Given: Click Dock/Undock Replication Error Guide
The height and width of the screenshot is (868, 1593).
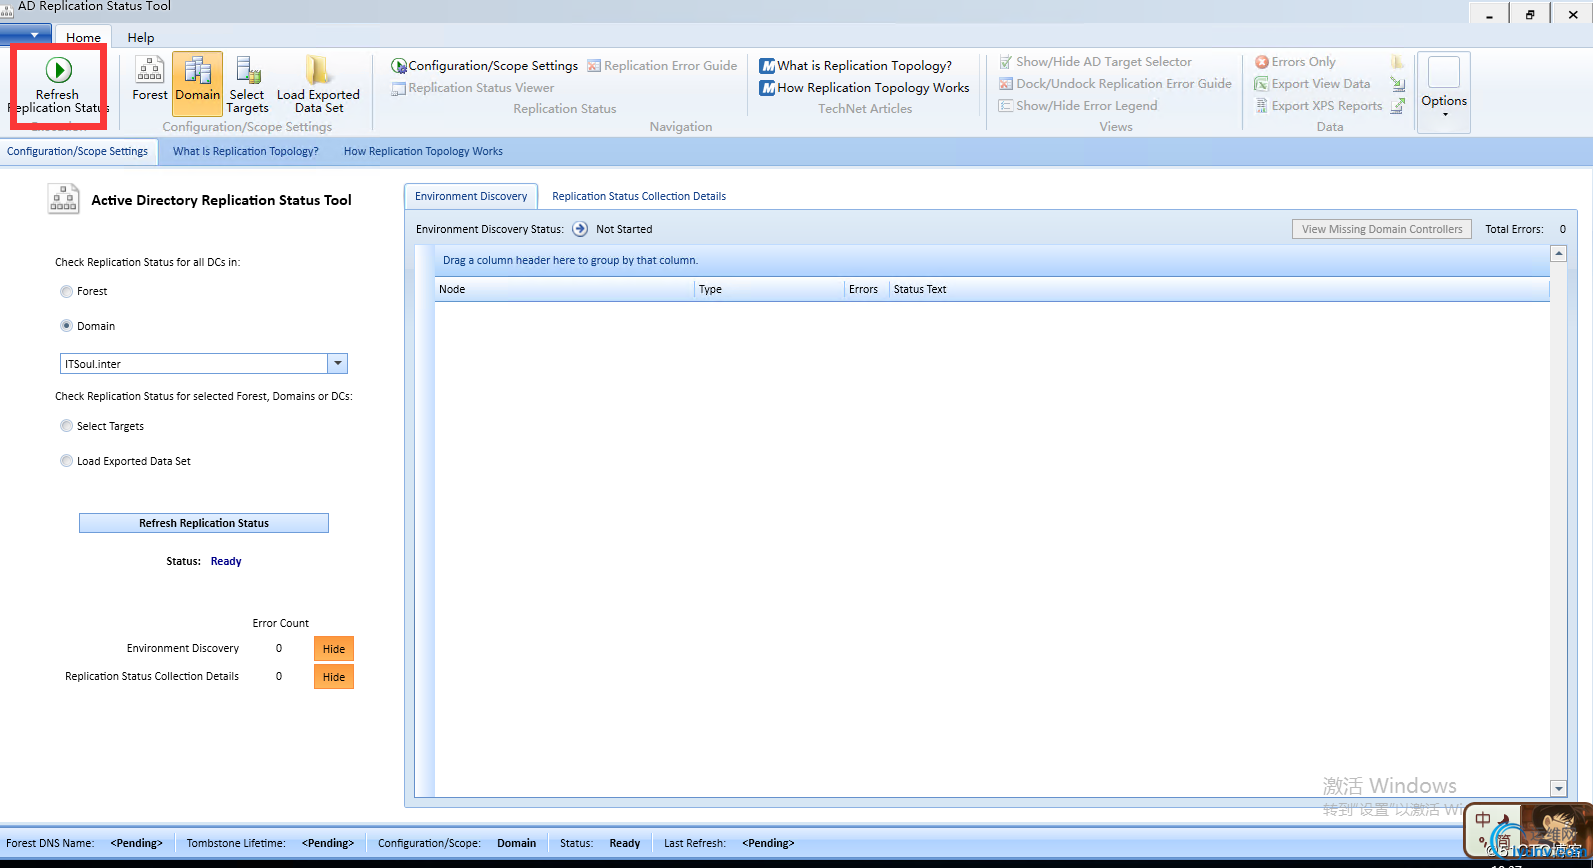Looking at the screenshot, I should [1115, 84].
